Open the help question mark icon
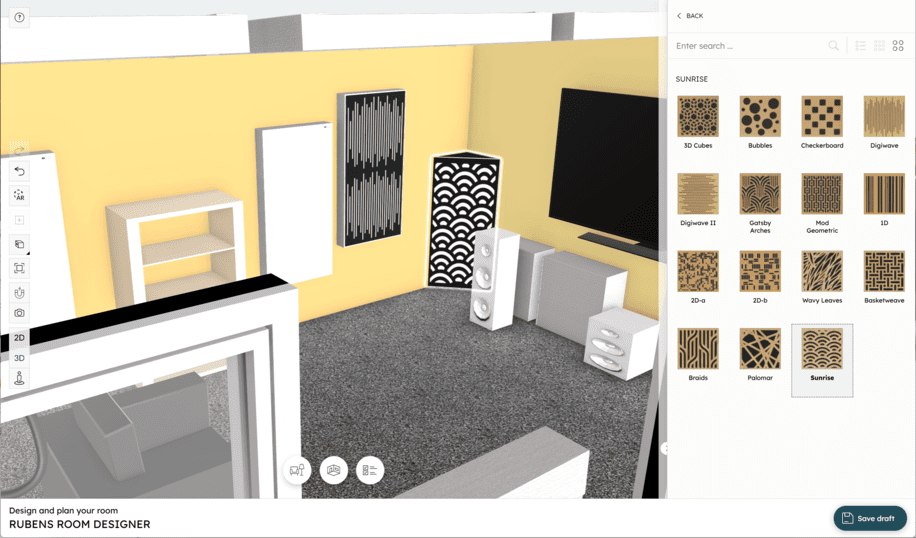 tap(20, 18)
